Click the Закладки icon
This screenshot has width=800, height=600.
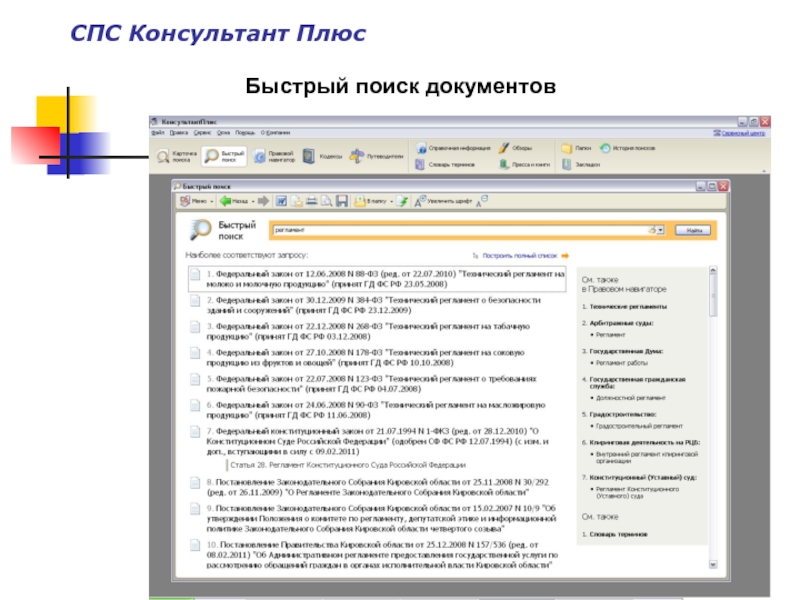point(580,164)
